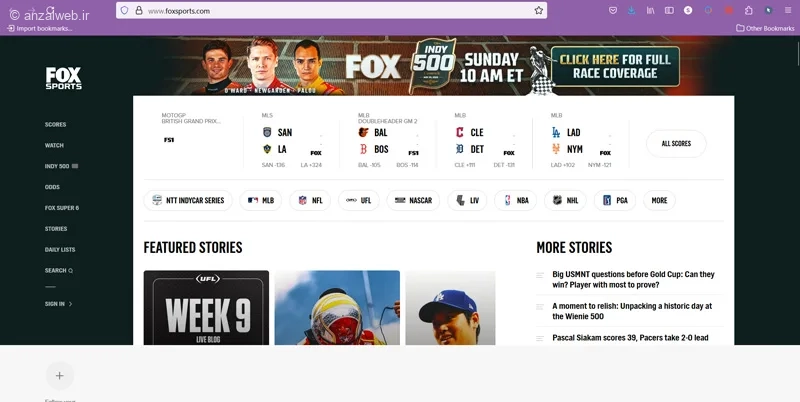Bookmark this page with the star icon
Viewport: 800px width, 402px height.
(539, 10)
